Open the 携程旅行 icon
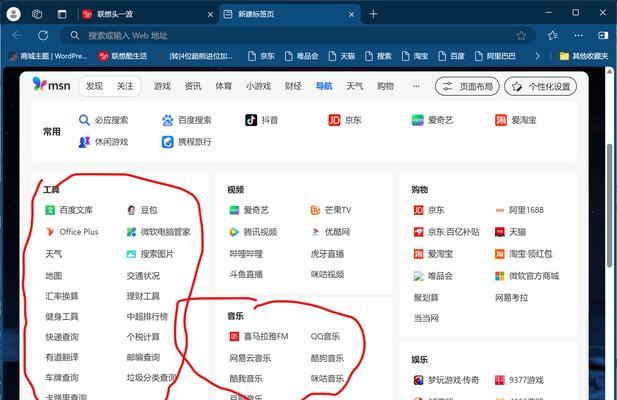Image resolution: width=617 pixels, height=400 pixels. tap(168, 142)
